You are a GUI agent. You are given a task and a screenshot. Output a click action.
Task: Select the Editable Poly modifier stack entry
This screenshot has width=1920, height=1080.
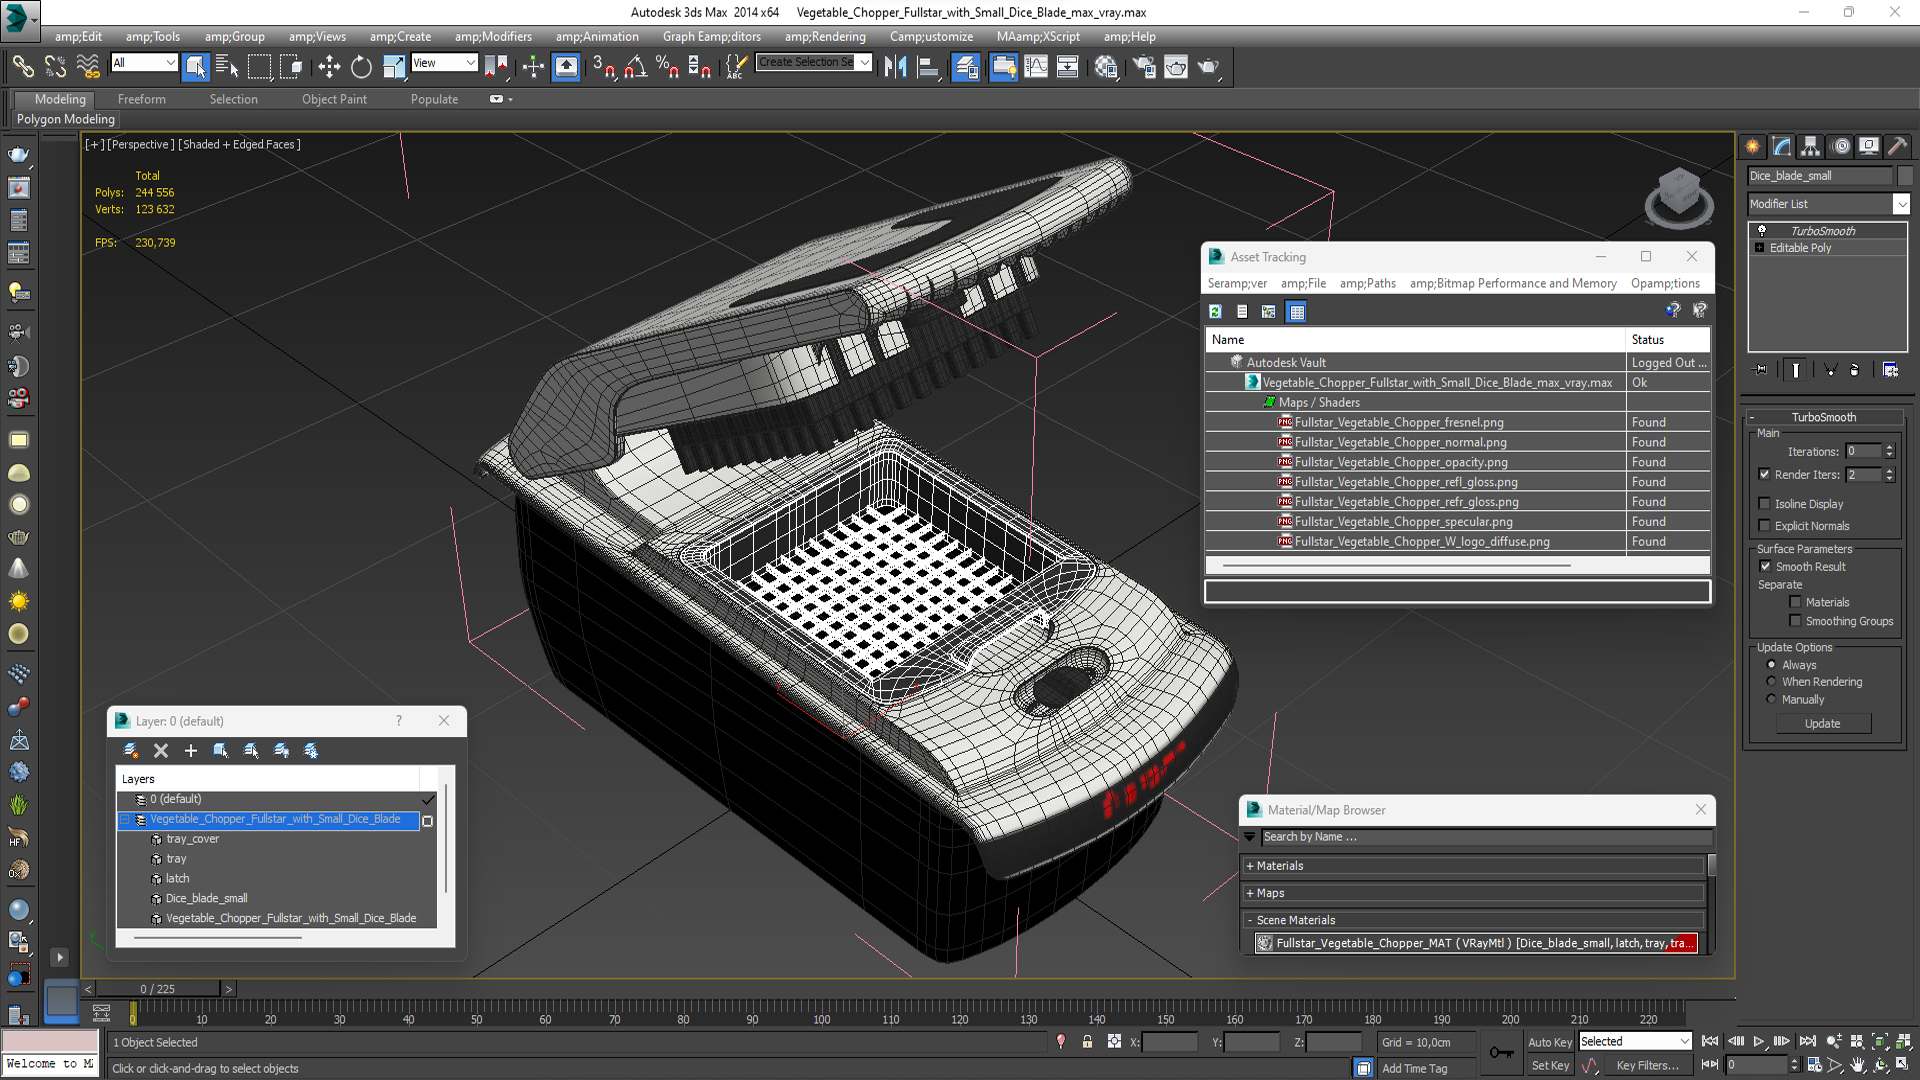pyautogui.click(x=1800, y=248)
